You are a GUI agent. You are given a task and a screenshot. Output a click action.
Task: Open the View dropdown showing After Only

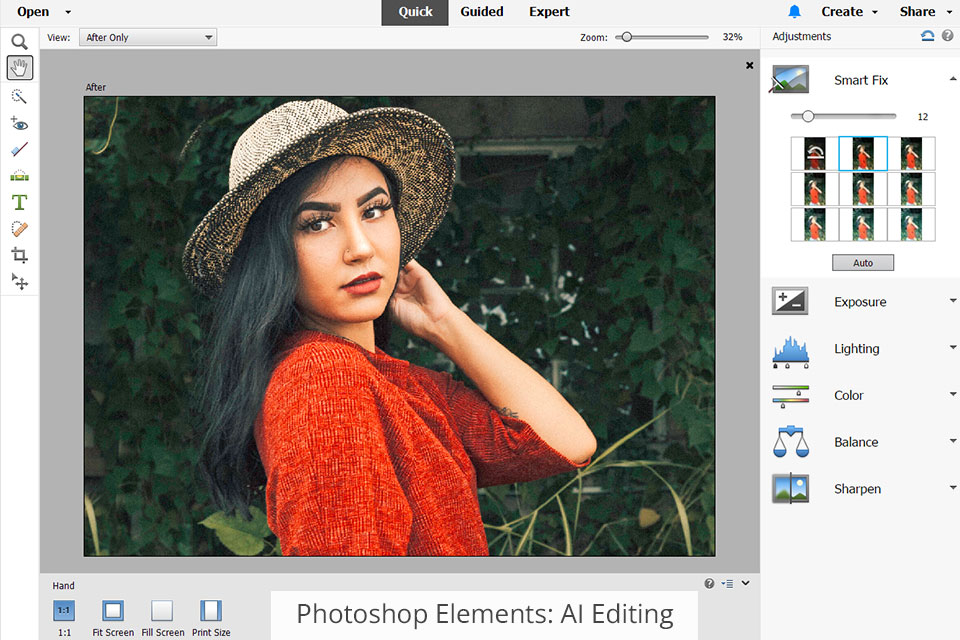point(148,37)
